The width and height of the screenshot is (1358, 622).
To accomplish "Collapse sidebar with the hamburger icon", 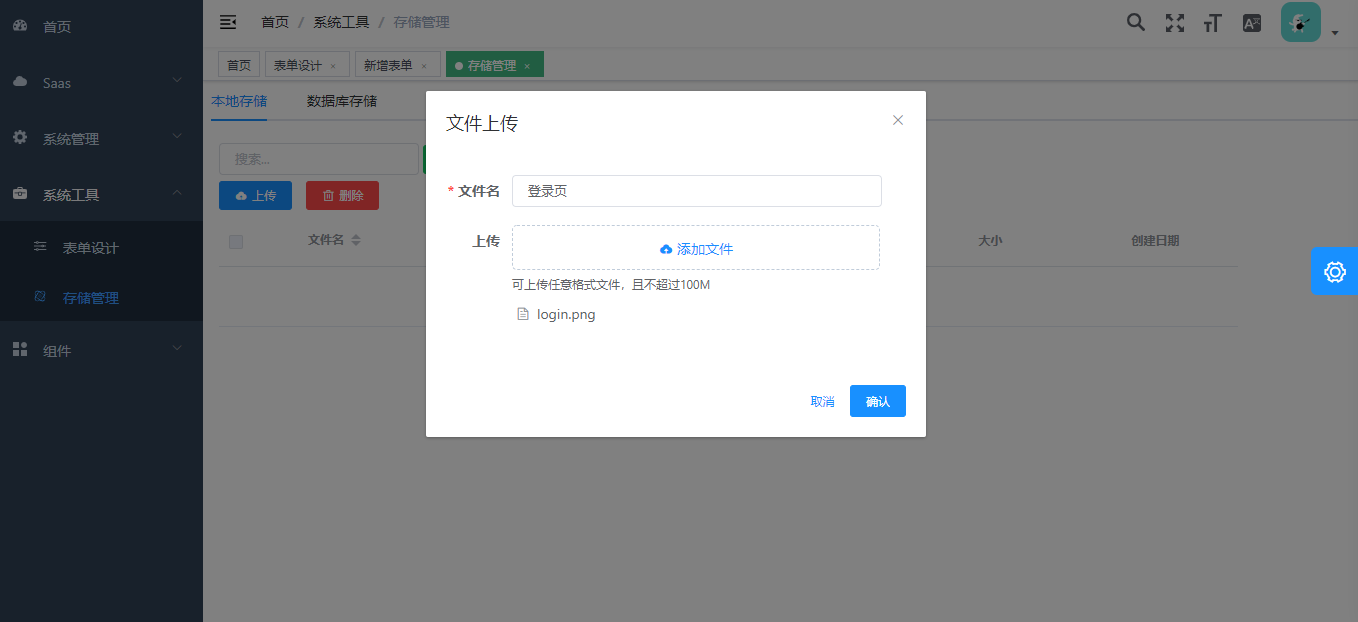I will point(228,22).
